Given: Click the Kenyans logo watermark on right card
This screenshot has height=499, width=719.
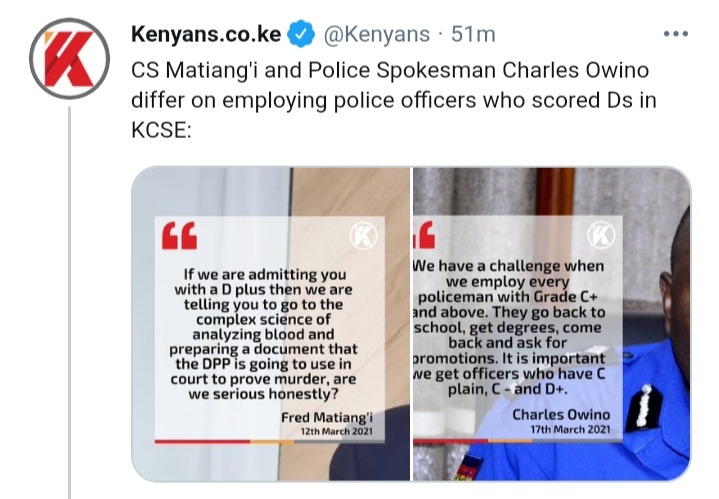Looking at the screenshot, I should pos(601,235).
